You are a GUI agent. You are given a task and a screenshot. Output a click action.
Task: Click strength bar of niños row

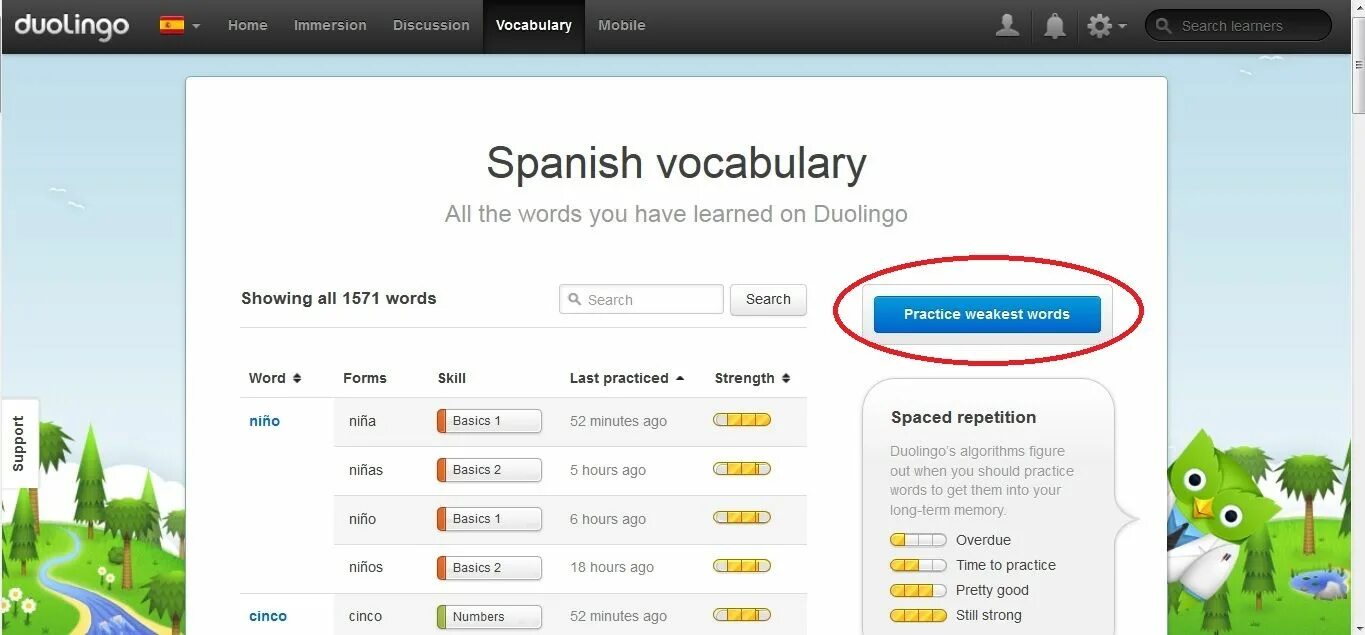point(742,566)
